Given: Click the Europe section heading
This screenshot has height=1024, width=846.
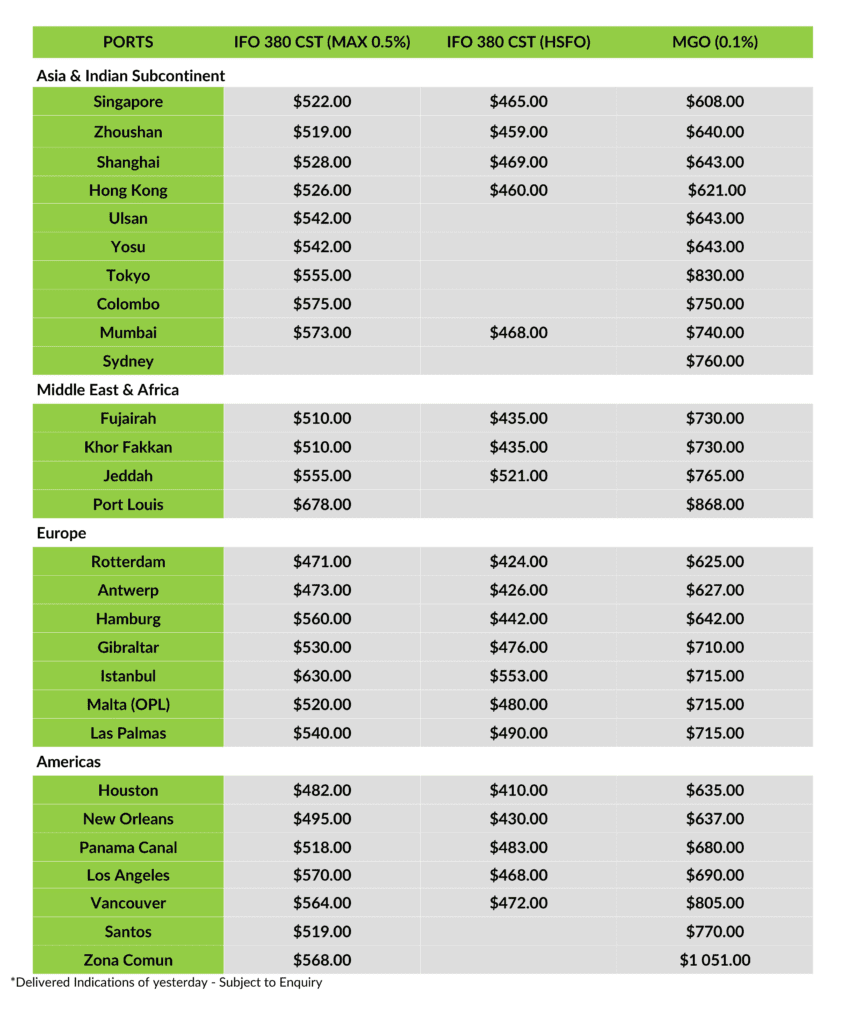Looking at the screenshot, I should (61, 533).
